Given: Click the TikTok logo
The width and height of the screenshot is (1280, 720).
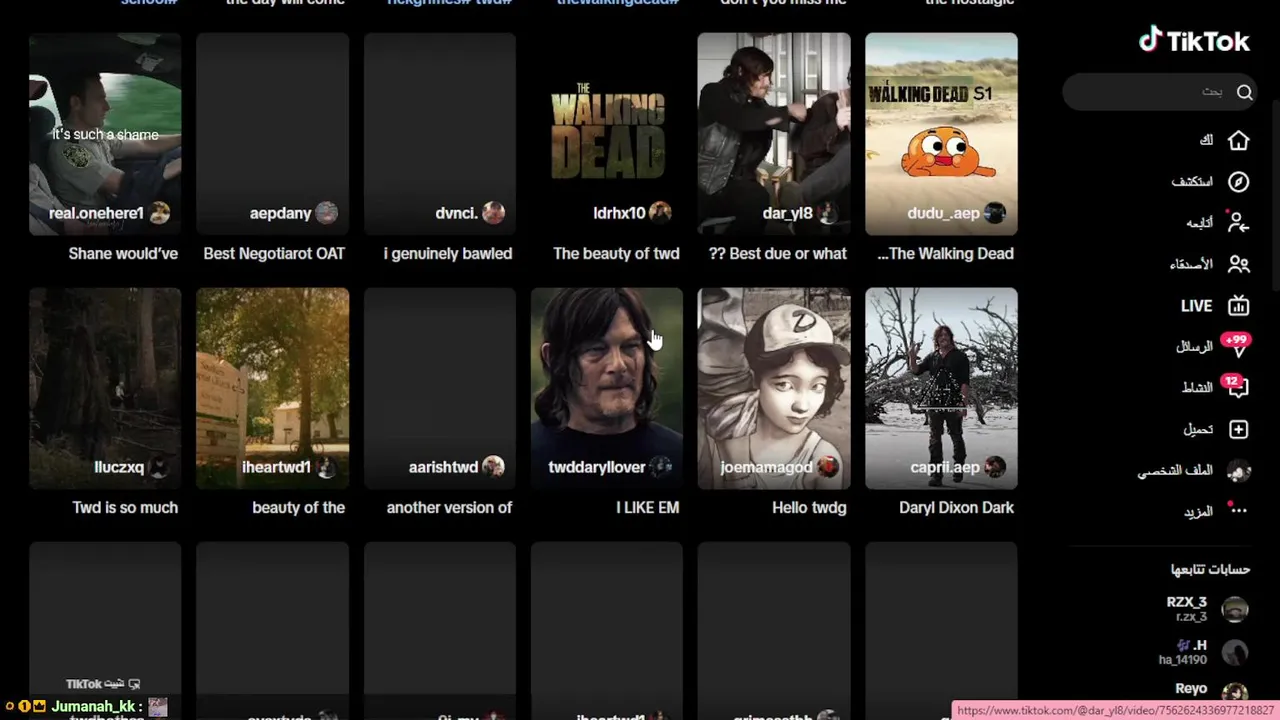Looking at the screenshot, I should coord(1194,41).
